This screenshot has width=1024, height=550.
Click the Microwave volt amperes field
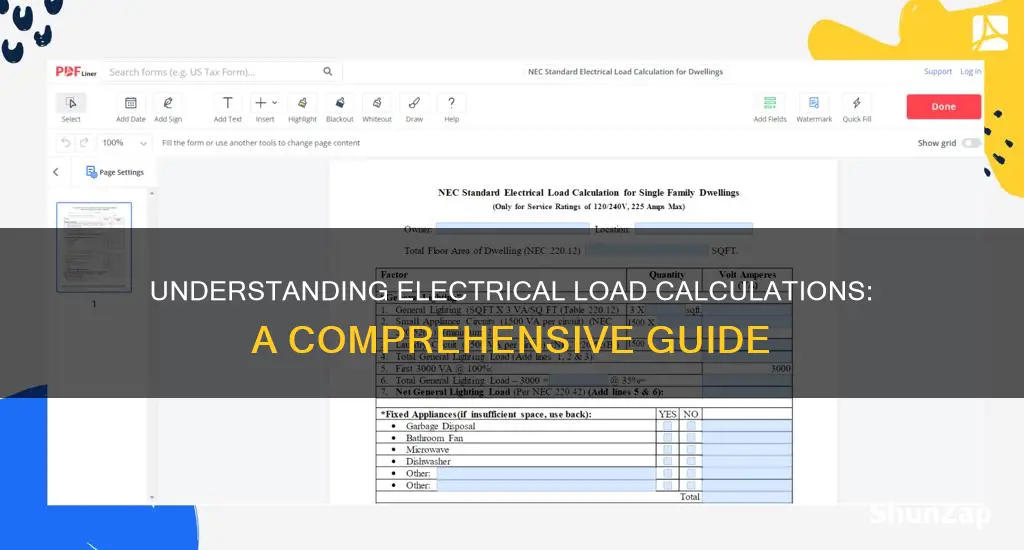point(747,449)
